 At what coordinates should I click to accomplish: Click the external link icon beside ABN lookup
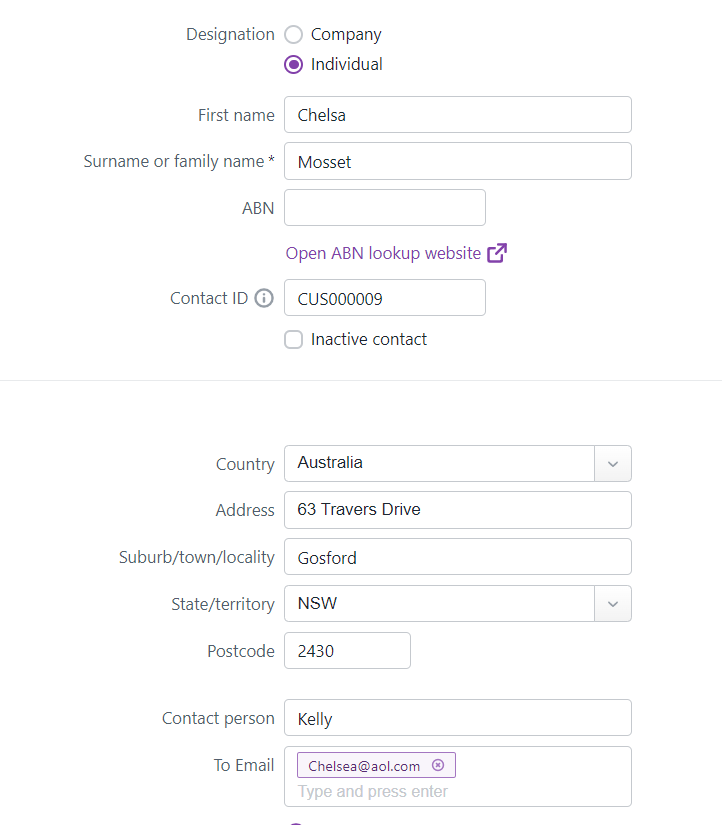click(497, 253)
